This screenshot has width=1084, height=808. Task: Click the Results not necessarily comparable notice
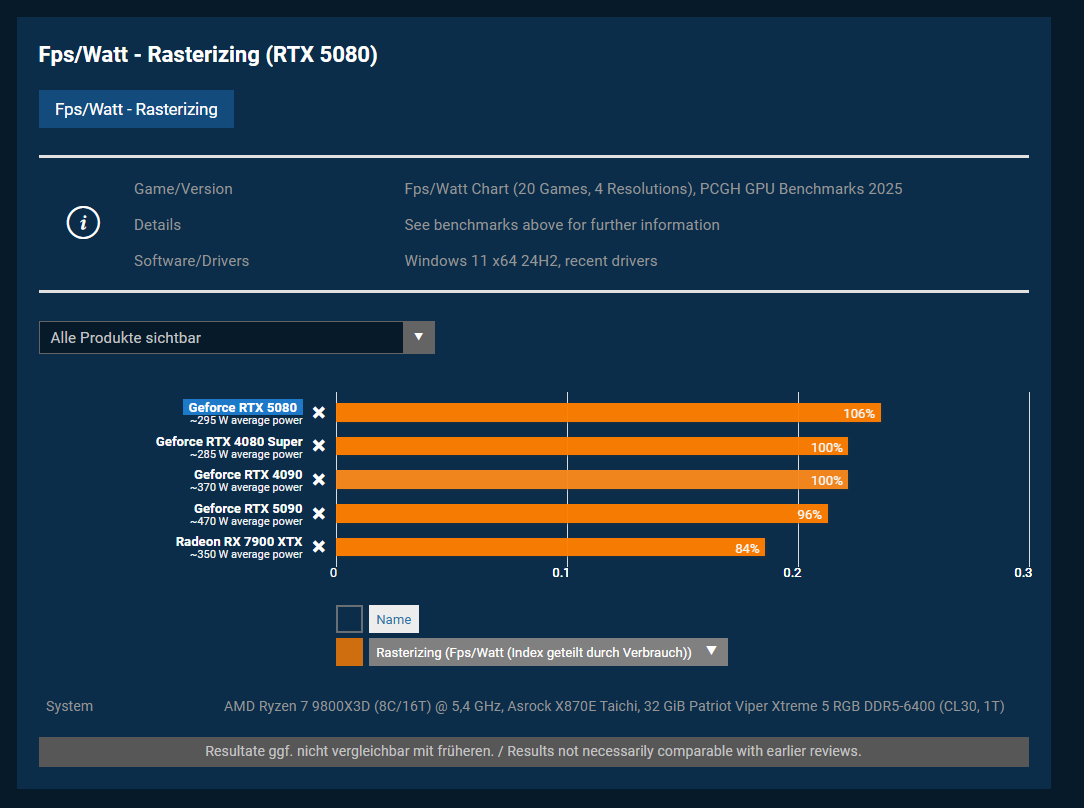tap(534, 751)
